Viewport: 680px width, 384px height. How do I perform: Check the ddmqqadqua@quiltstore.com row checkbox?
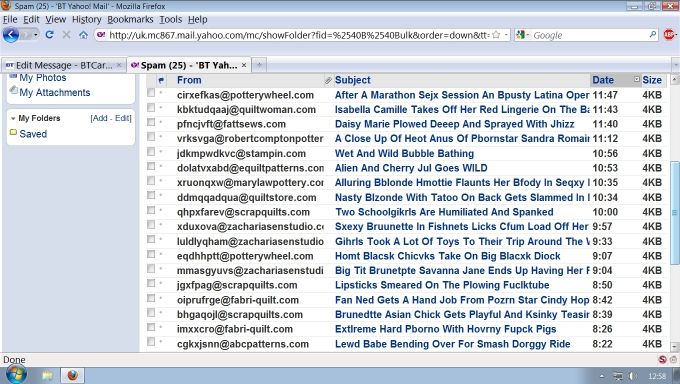[151, 195]
